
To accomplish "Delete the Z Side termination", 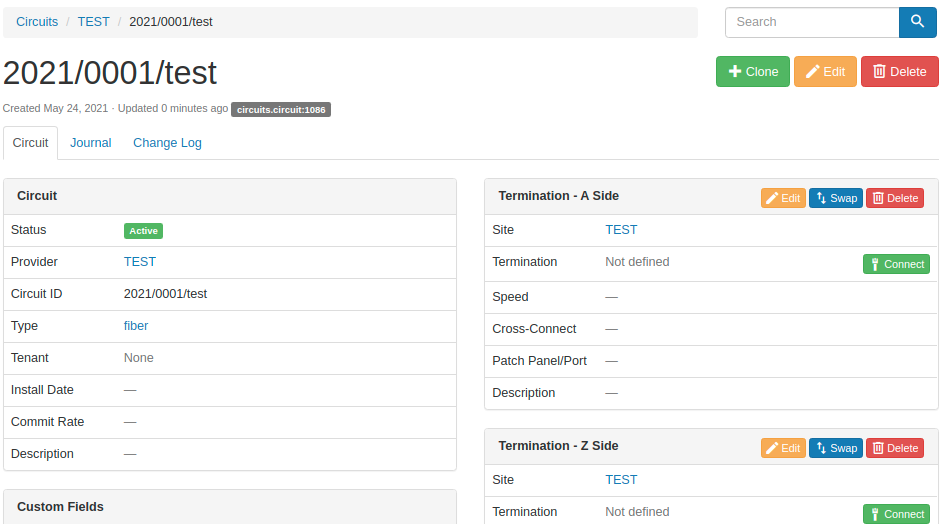I will click(895, 448).
